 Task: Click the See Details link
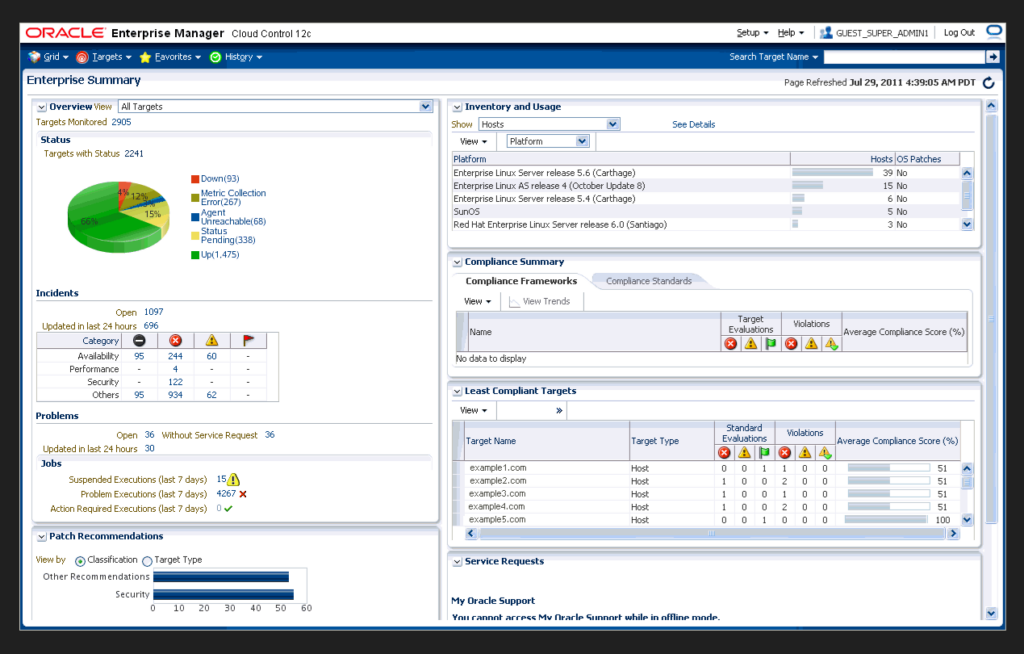point(696,123)
